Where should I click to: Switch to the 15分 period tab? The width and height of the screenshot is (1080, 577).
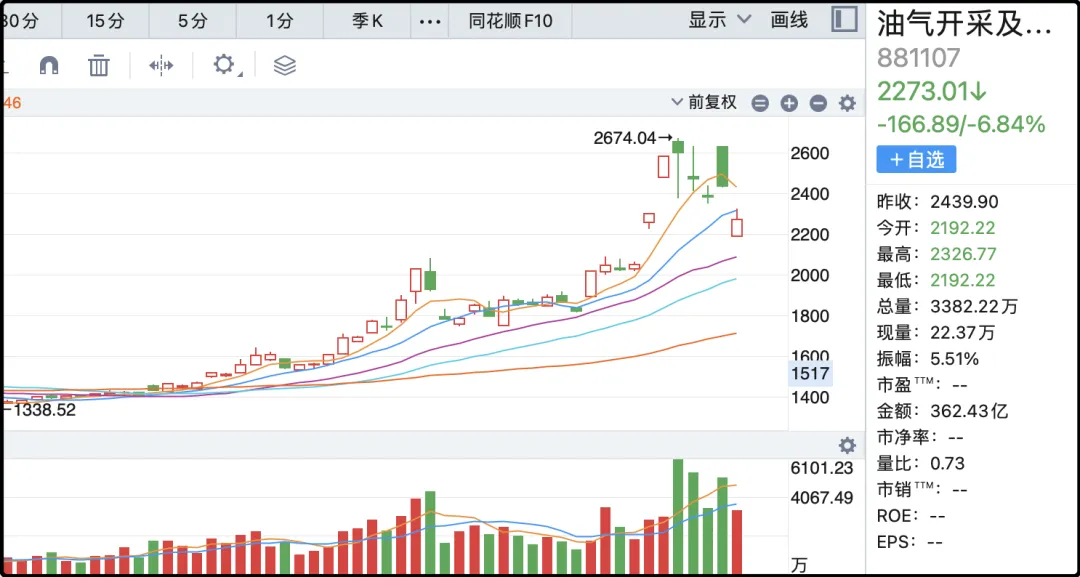click(104, 21)
